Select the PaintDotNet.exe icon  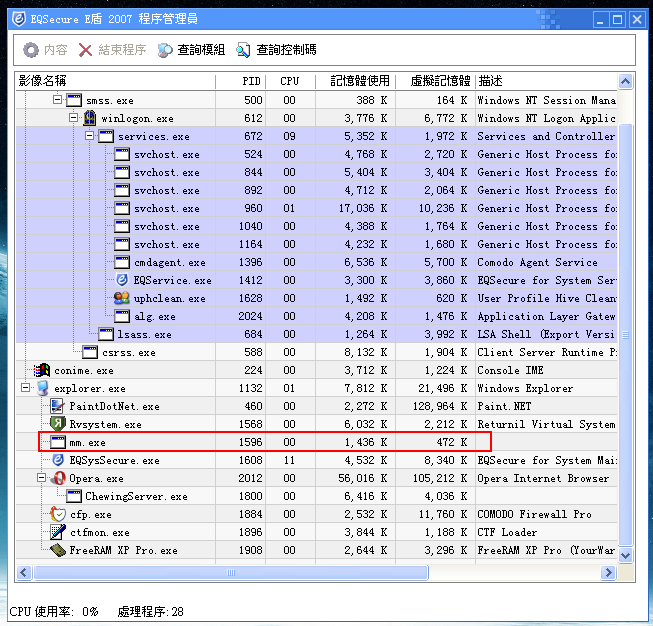(57, 406)
